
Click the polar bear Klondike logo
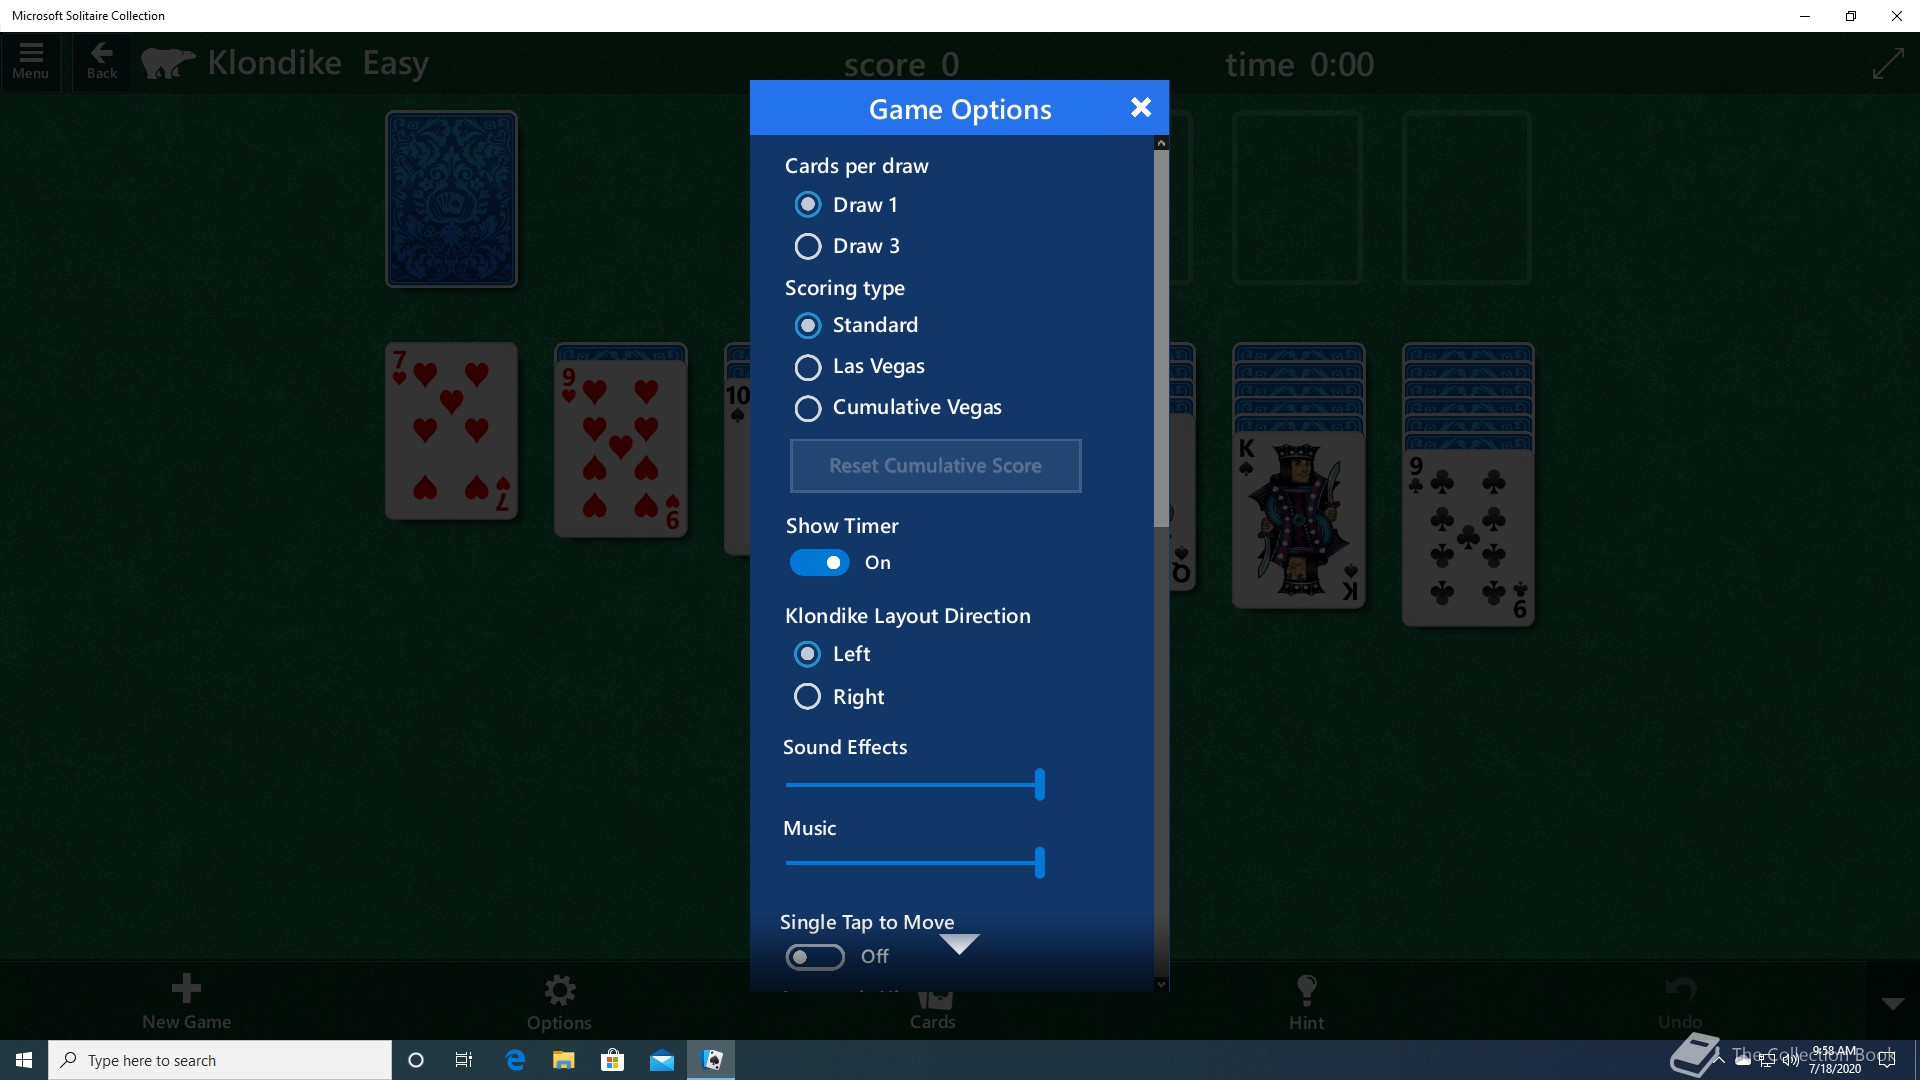coord(168,63)
